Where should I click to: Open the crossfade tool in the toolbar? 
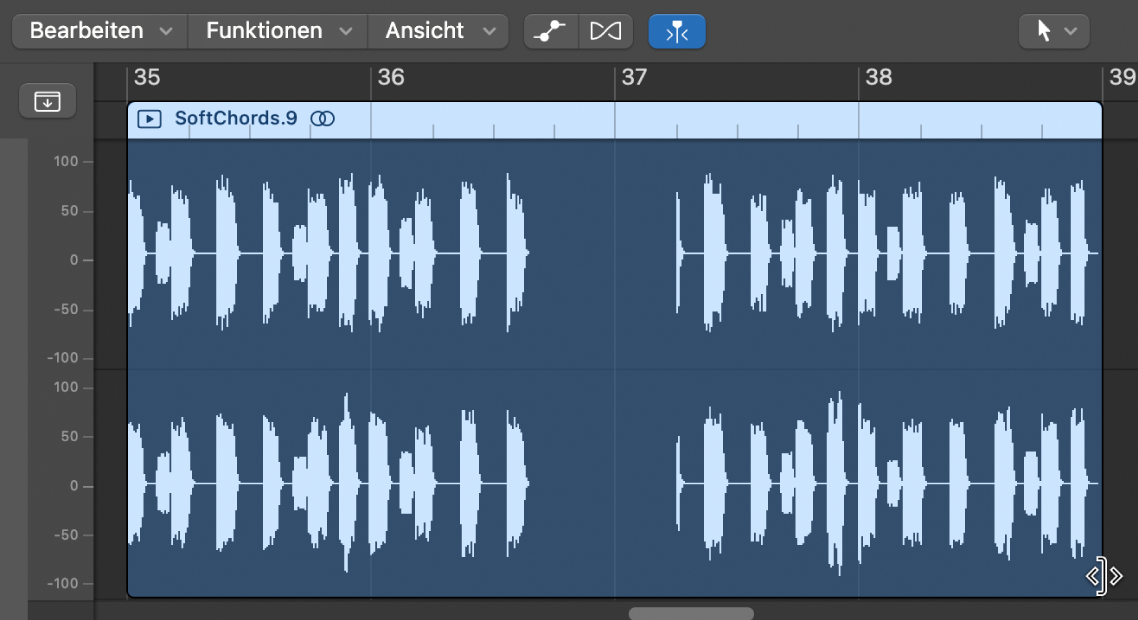click(606, 30)
